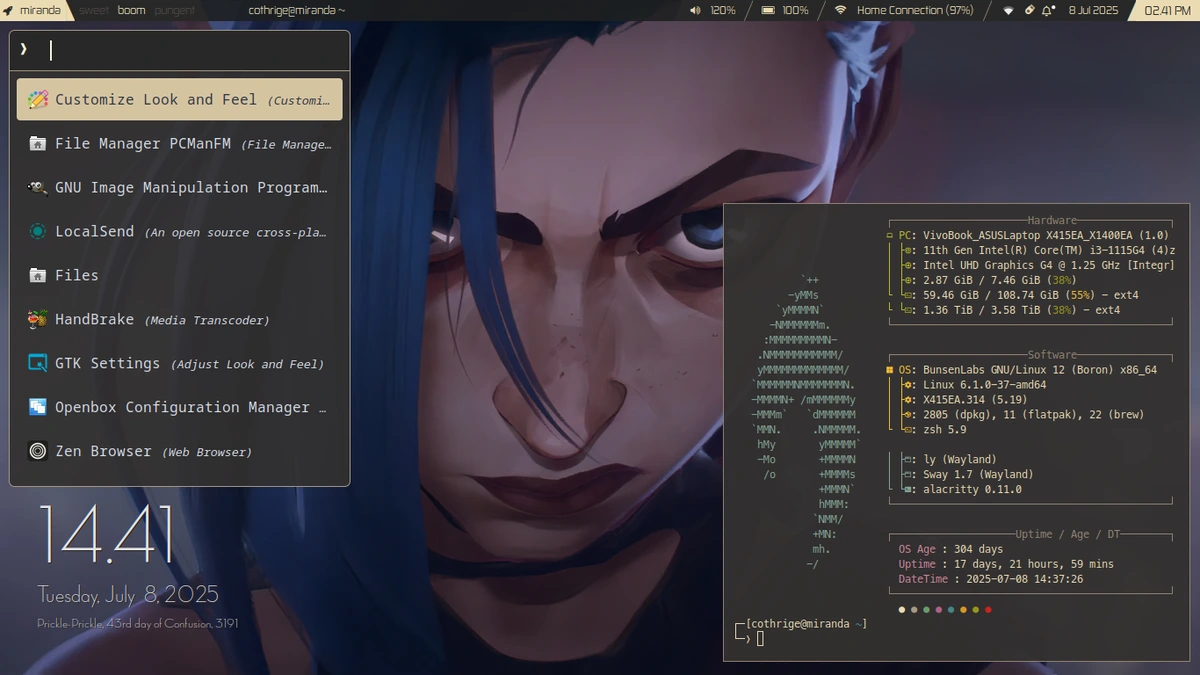Mute audio via the speaker icon
This screenshot has width=1200, height=675.
click(696, 11)
